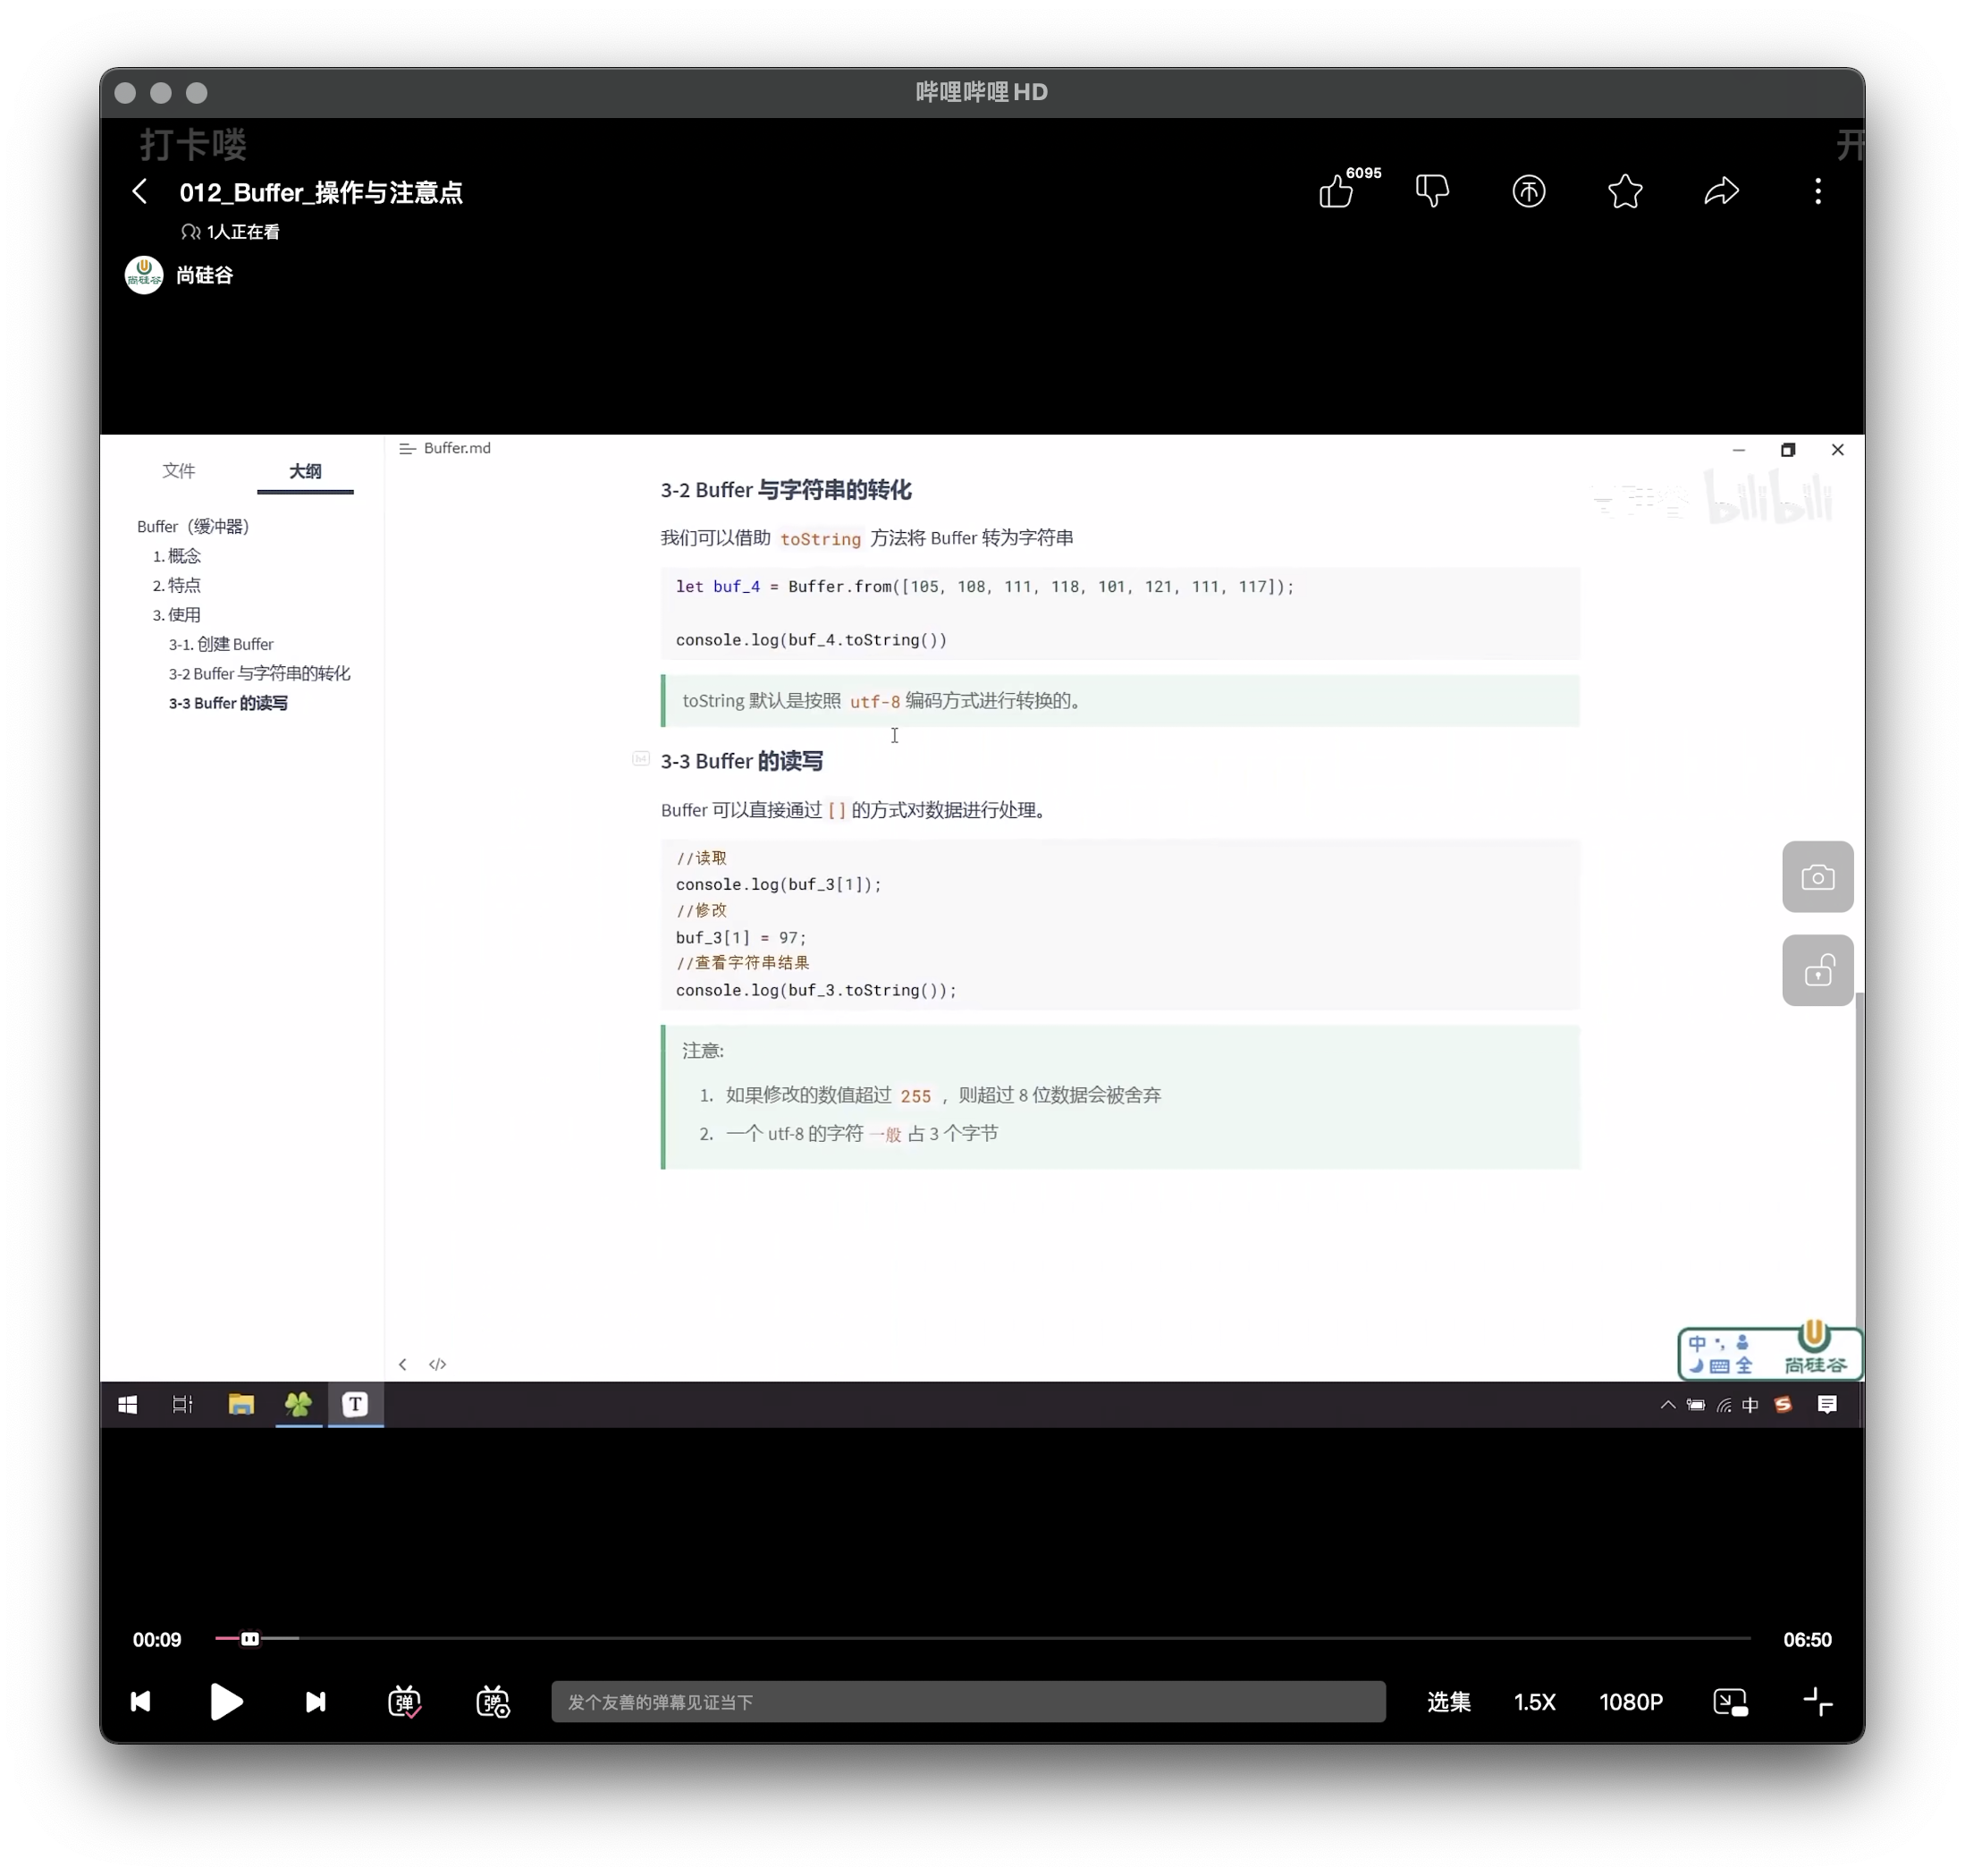Viewport: 1965px width, 1876px height.
Task: Open the three-dot more options menu
Action: 1817,191
